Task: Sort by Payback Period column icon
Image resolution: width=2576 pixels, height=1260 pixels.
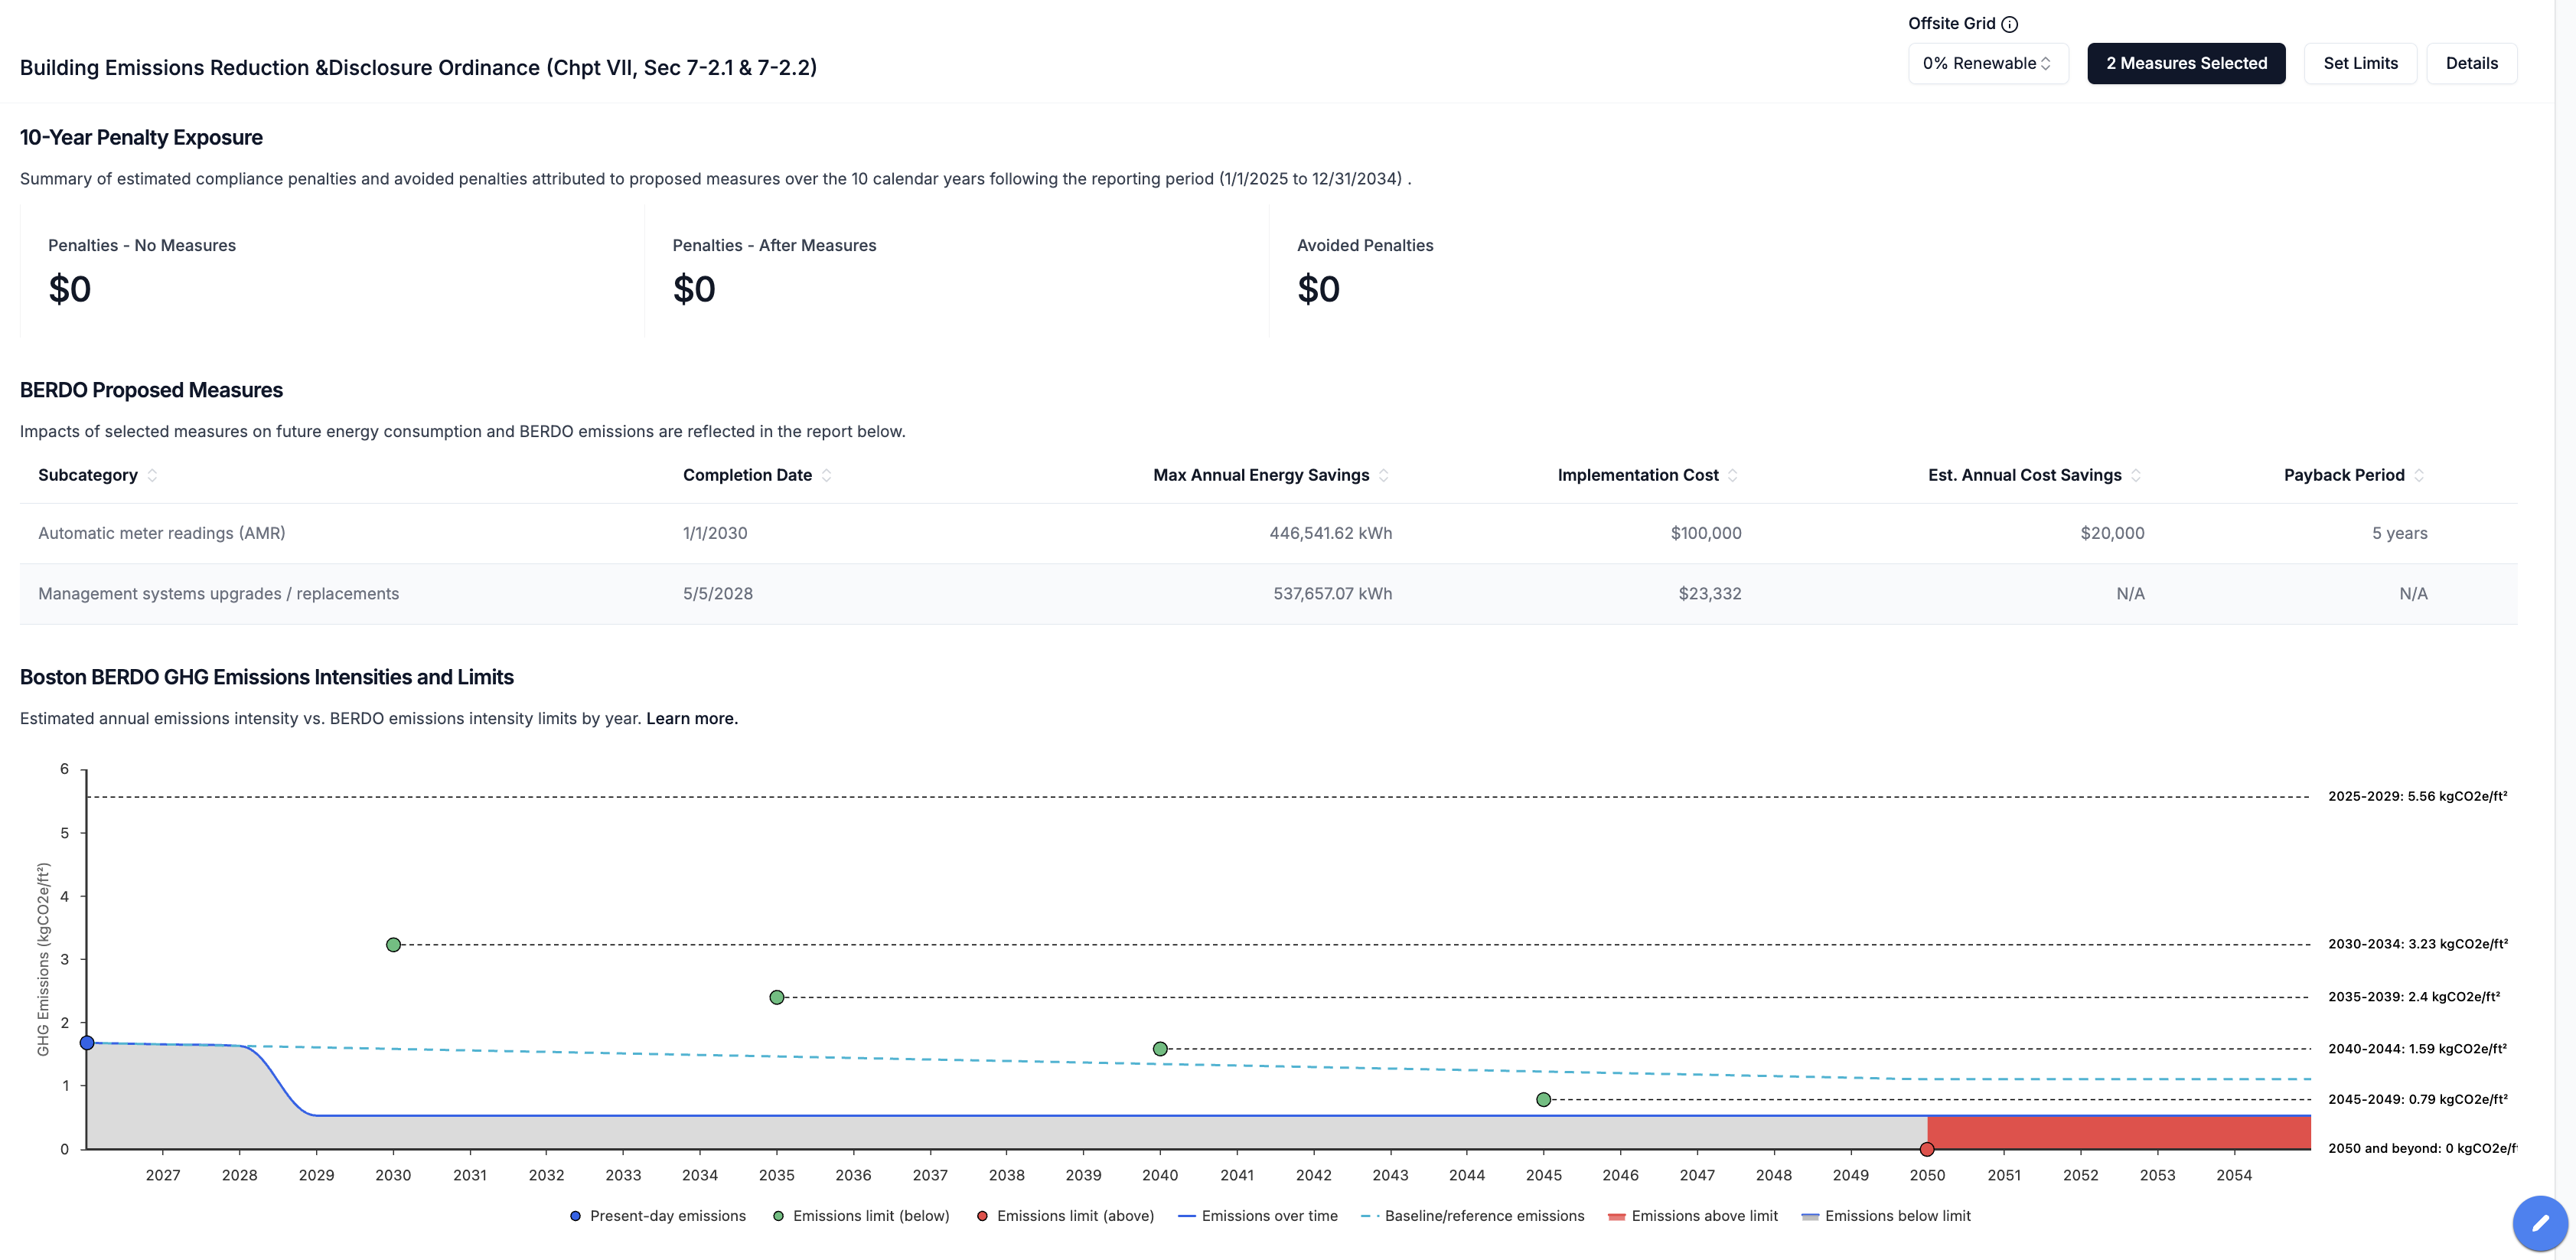Action: 2418,475
